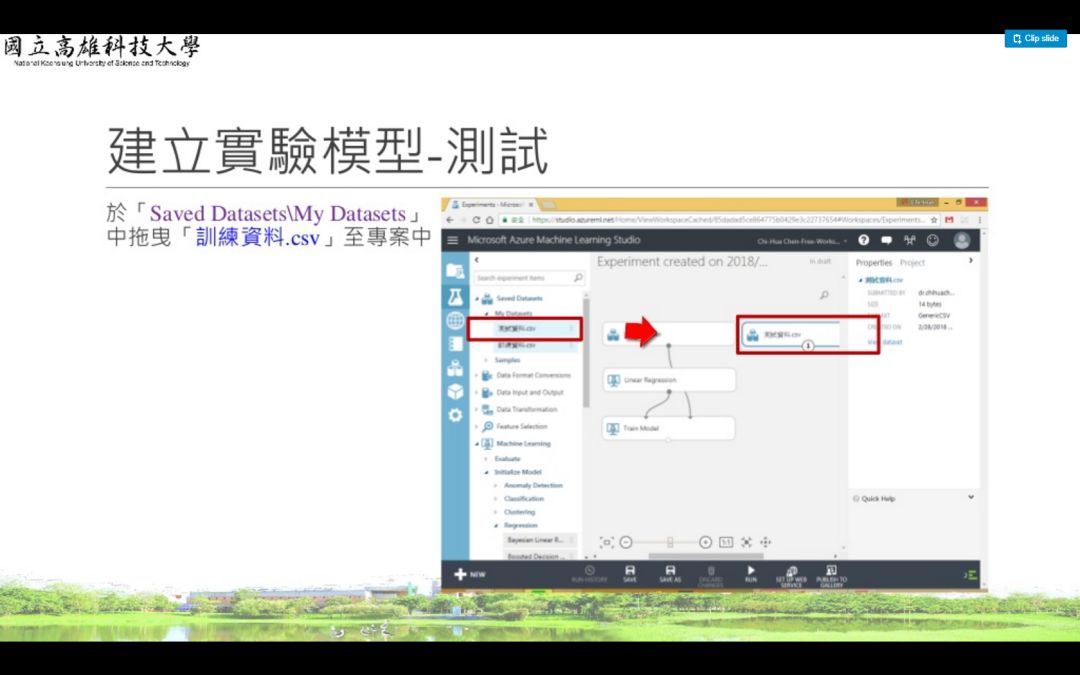Click the View dataset link in Properties

[x=885, y=342]
